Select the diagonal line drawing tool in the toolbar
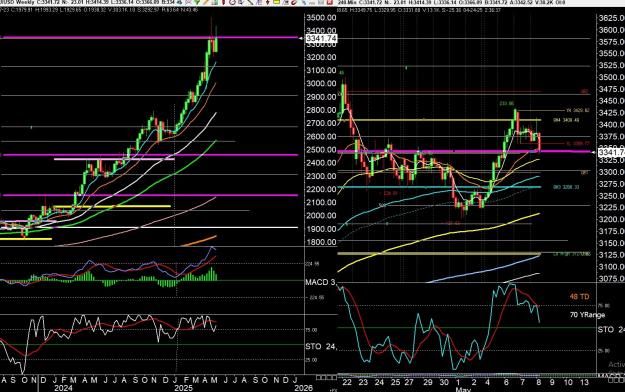625x392 pixels. coord(250,2)
